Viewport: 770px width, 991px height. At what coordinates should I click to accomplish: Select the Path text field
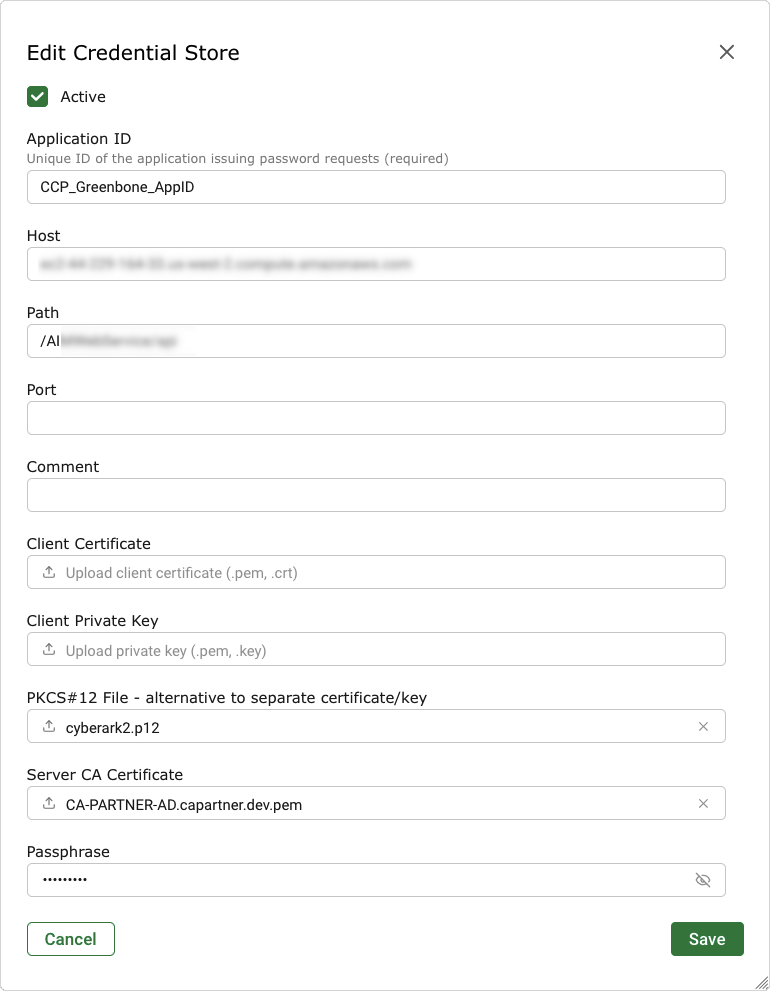(x=376, y=341)
